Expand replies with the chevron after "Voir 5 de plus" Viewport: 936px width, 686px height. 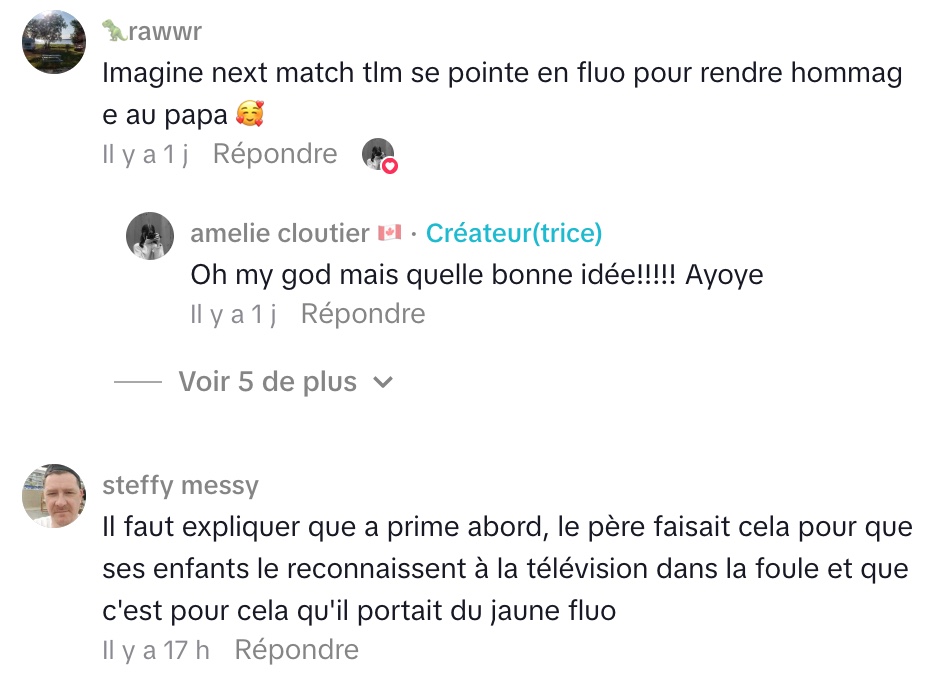click(x=382, y=382)
